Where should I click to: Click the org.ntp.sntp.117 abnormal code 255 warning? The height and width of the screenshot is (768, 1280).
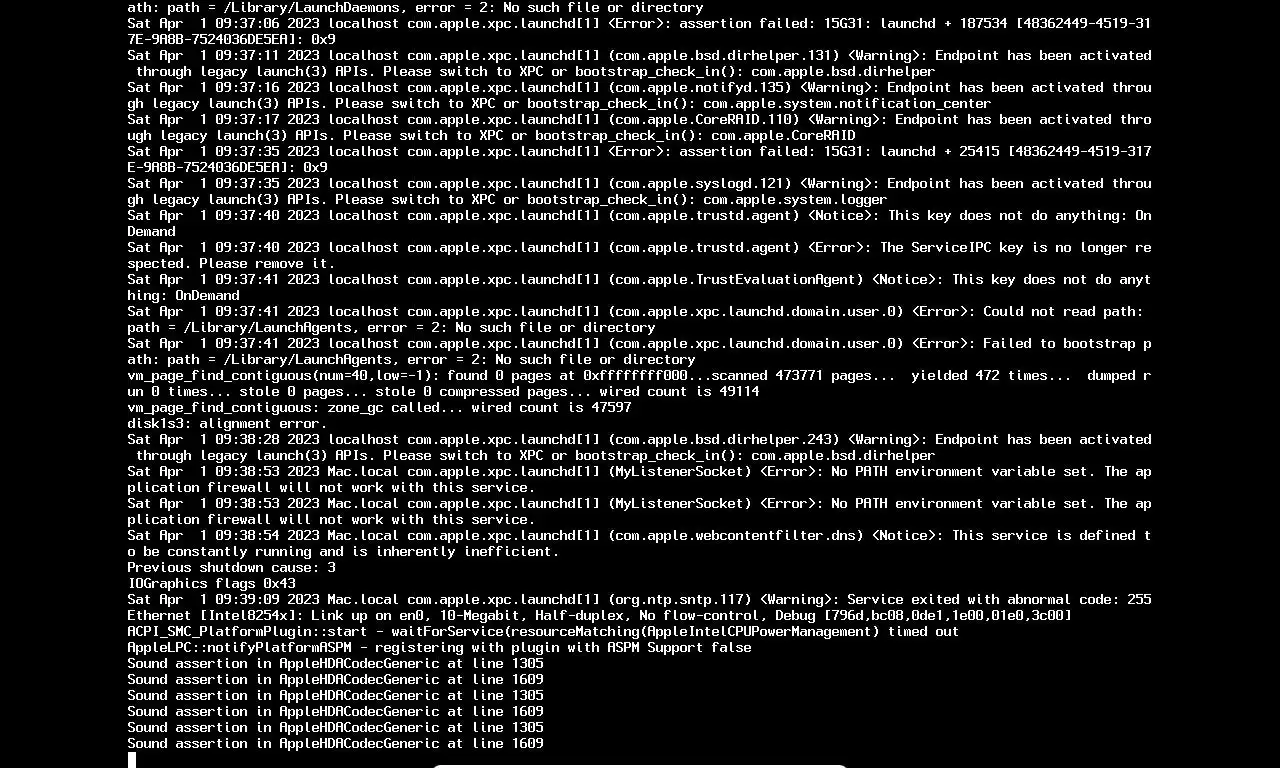click(x=639, y=600)
